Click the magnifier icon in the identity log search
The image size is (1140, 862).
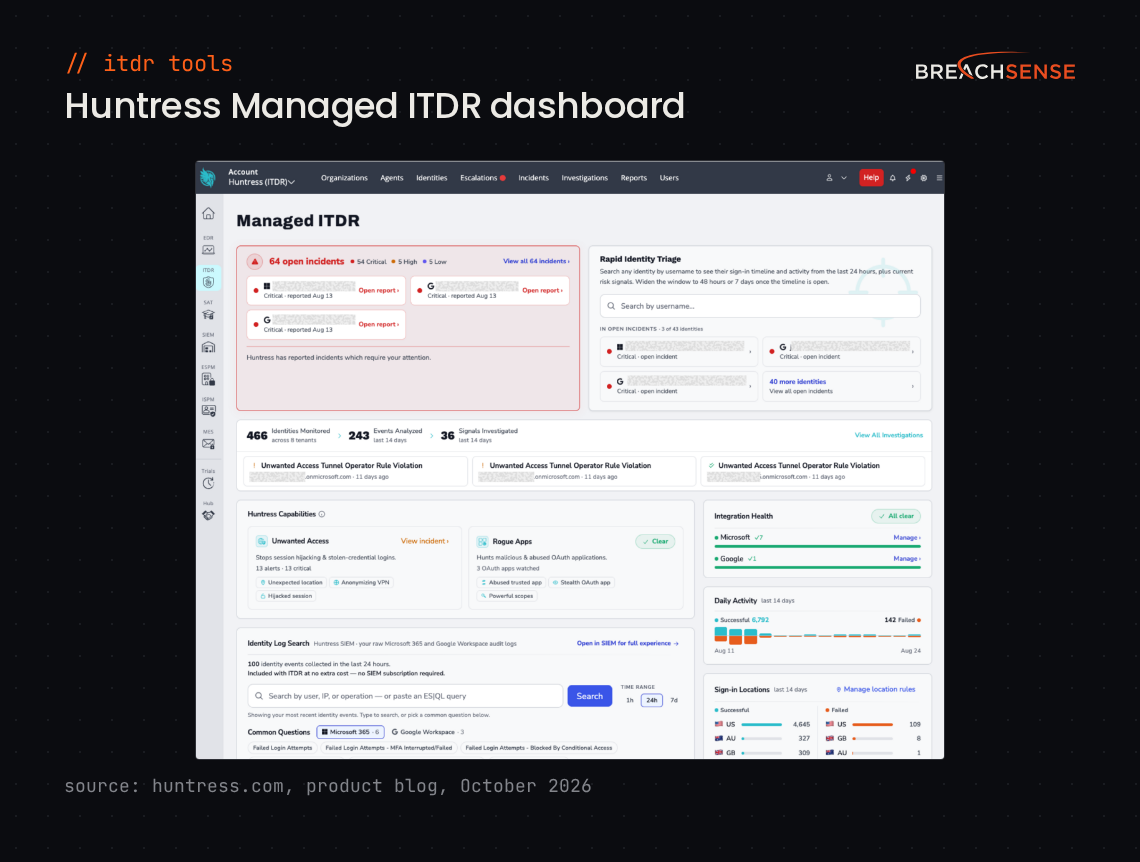click(259, 696)
